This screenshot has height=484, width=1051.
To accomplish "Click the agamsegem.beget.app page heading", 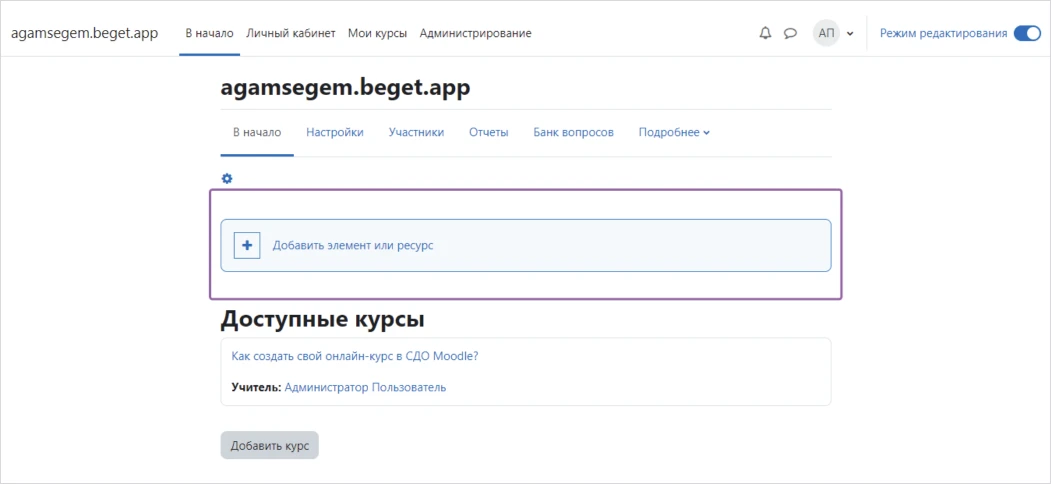I will point(345,88).
